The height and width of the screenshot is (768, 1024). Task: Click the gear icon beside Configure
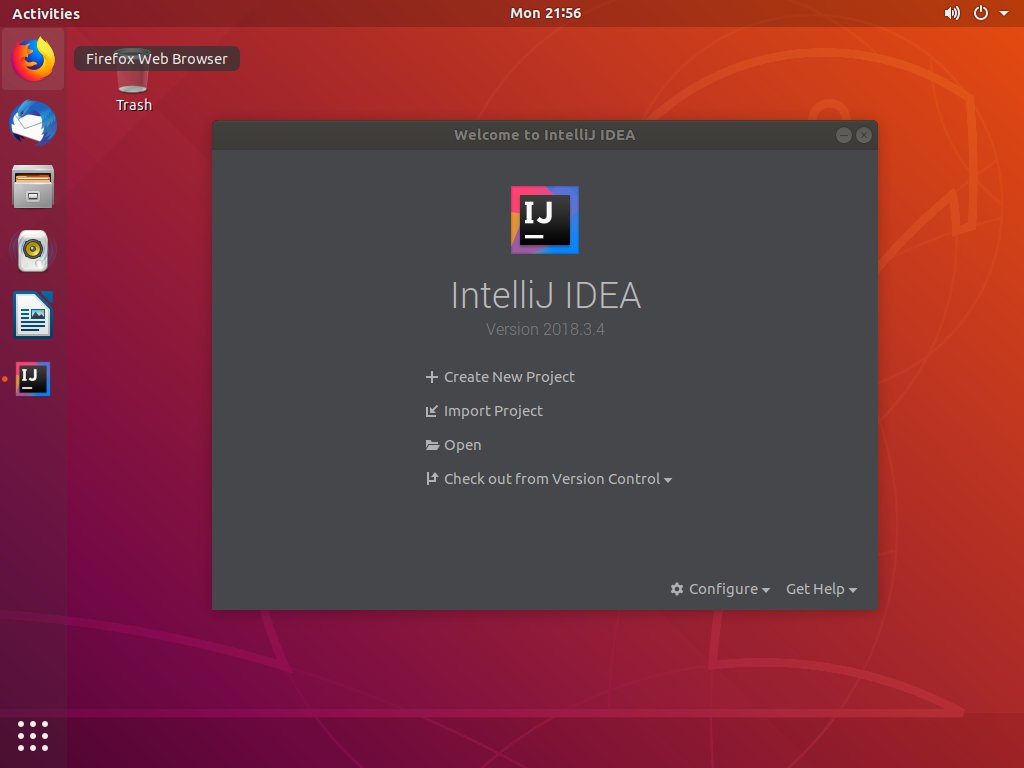click(677, 589)
